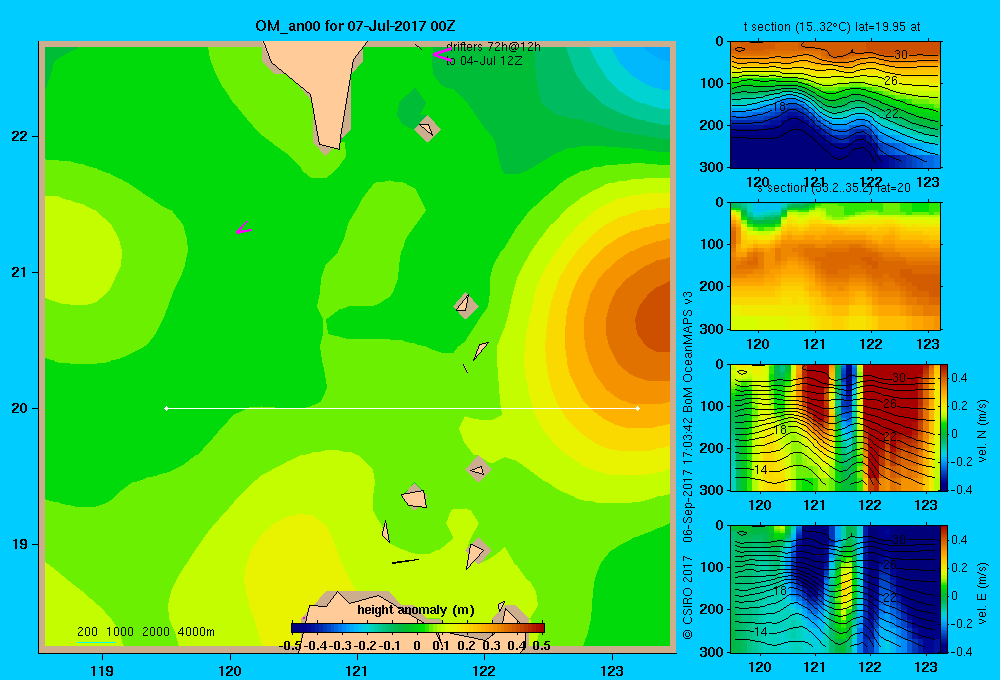Click the CSIRO BoM OceanMAPS vertical credit text
This screenshot has width=1000, height=680.
click(x=688, y=465)
